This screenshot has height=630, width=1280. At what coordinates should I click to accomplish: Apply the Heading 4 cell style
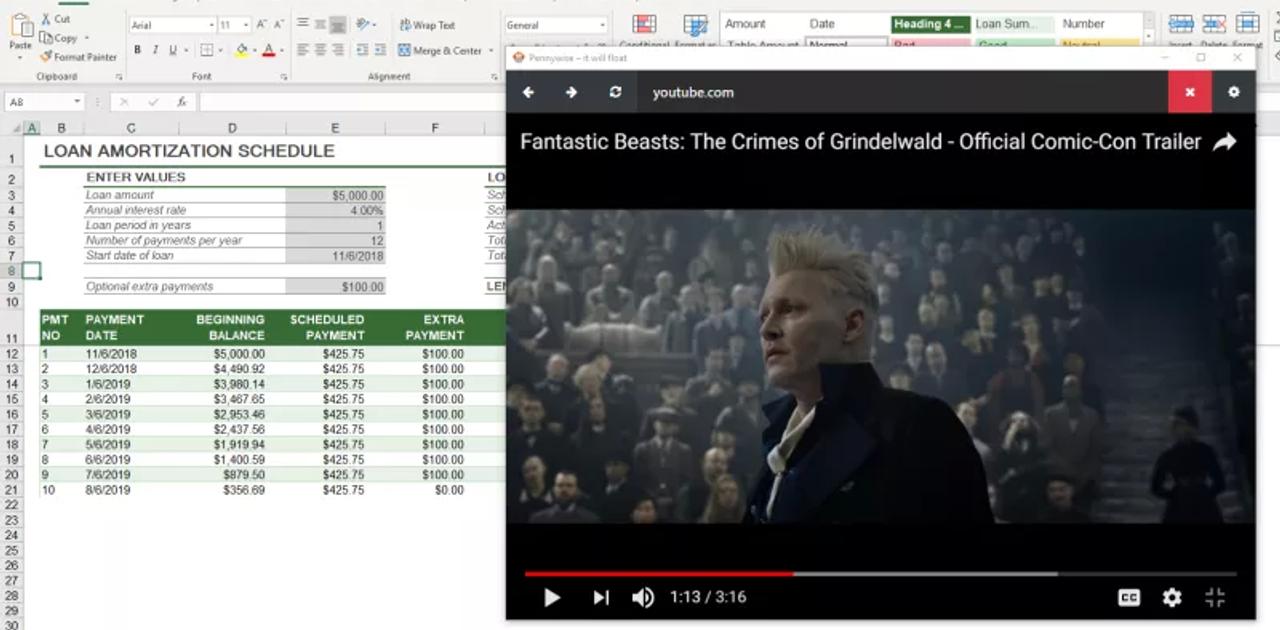pos(929,22)
